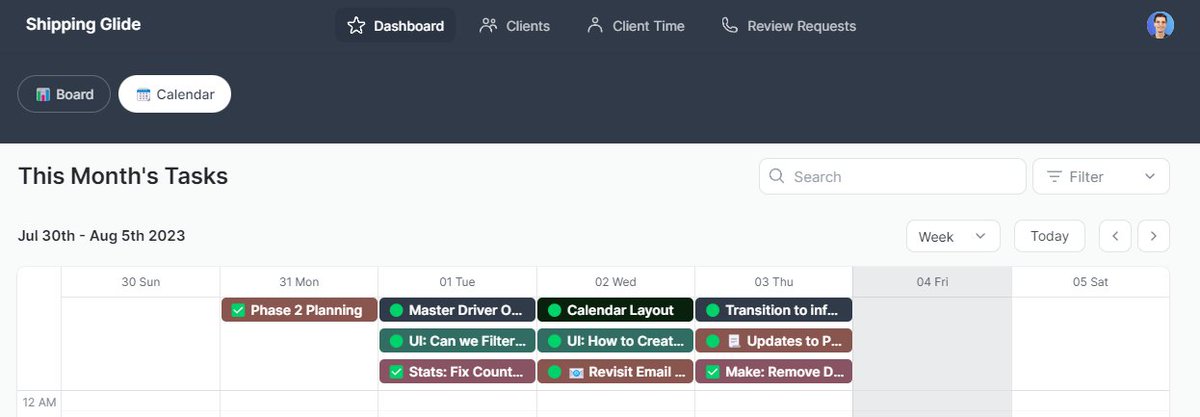Toggle the Phase 2 Planning completed checkbox
The width and height of the screenshot is (1200, 417).
coord(238,310)
